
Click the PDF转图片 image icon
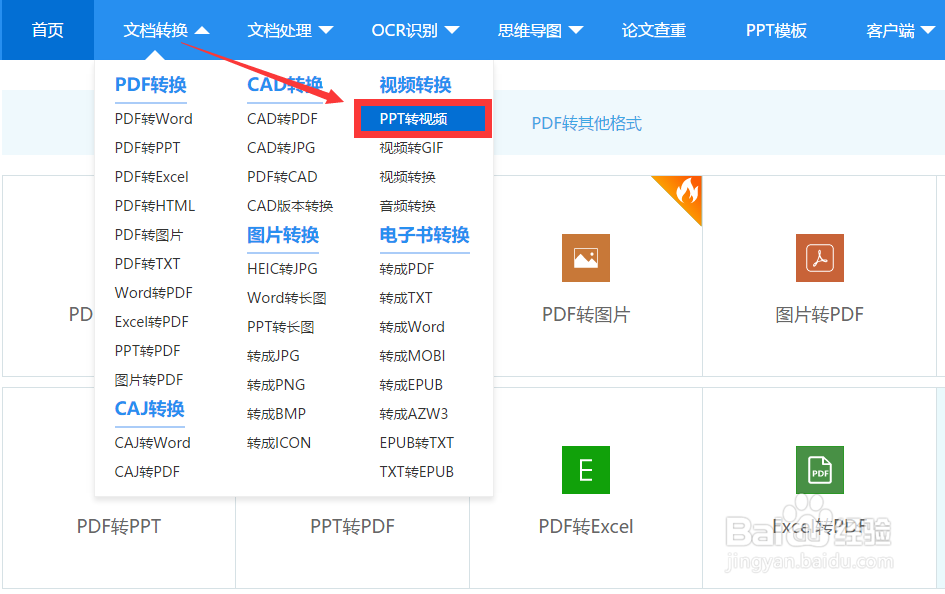click(x=585, y=258)
